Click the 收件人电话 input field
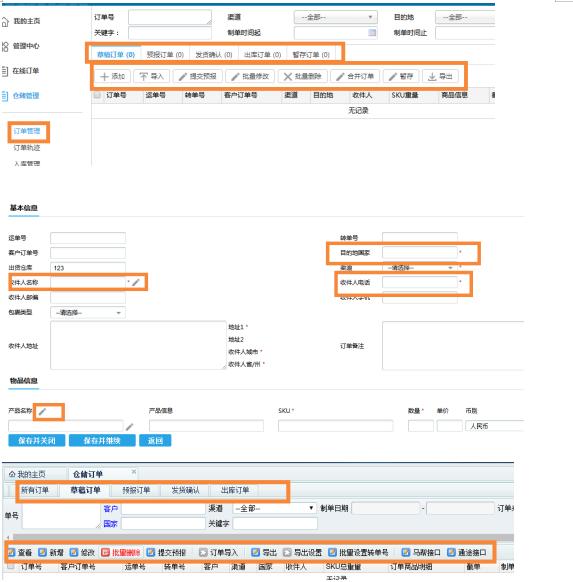Viewport: 573px width, 582px height. [420, 282]
